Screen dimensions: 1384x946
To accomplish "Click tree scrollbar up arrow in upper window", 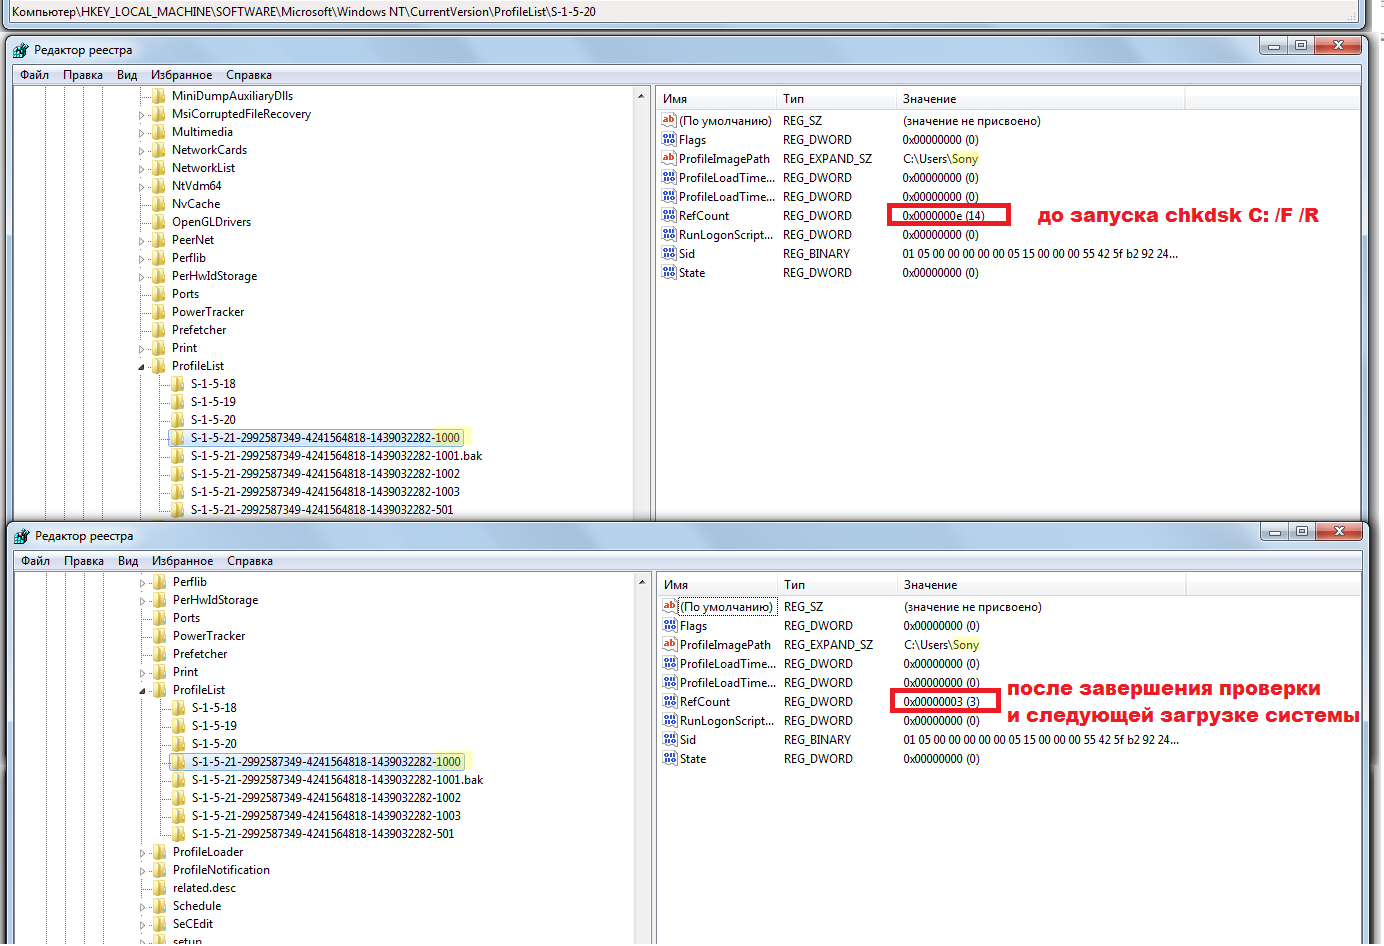I will (x=641, y=96).
